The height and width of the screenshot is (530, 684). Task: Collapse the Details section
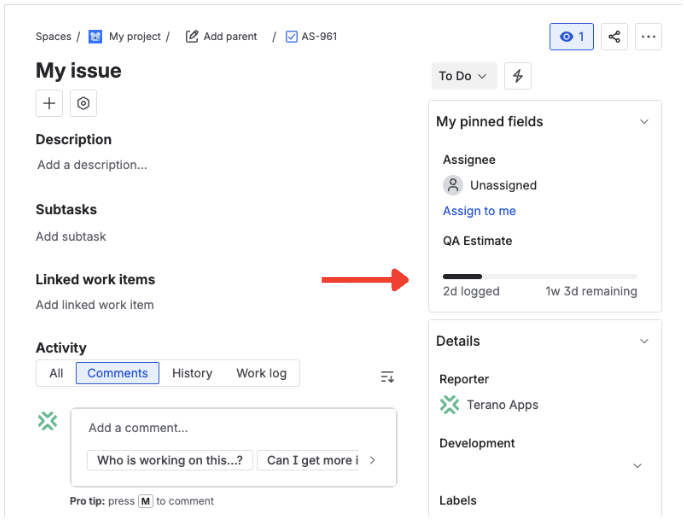(x=644, y=341)
